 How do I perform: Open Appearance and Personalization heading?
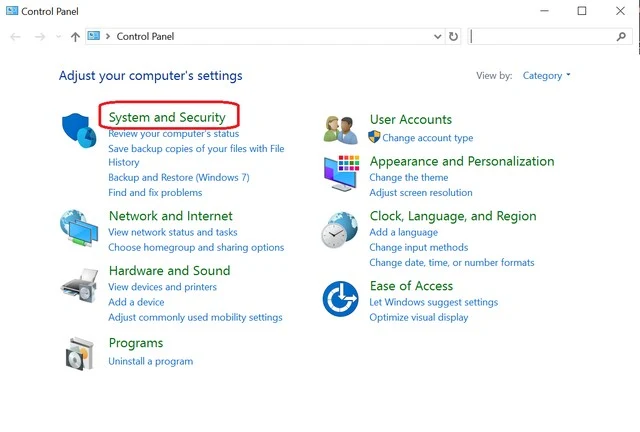pyautogui.click(x=462, y=161)
